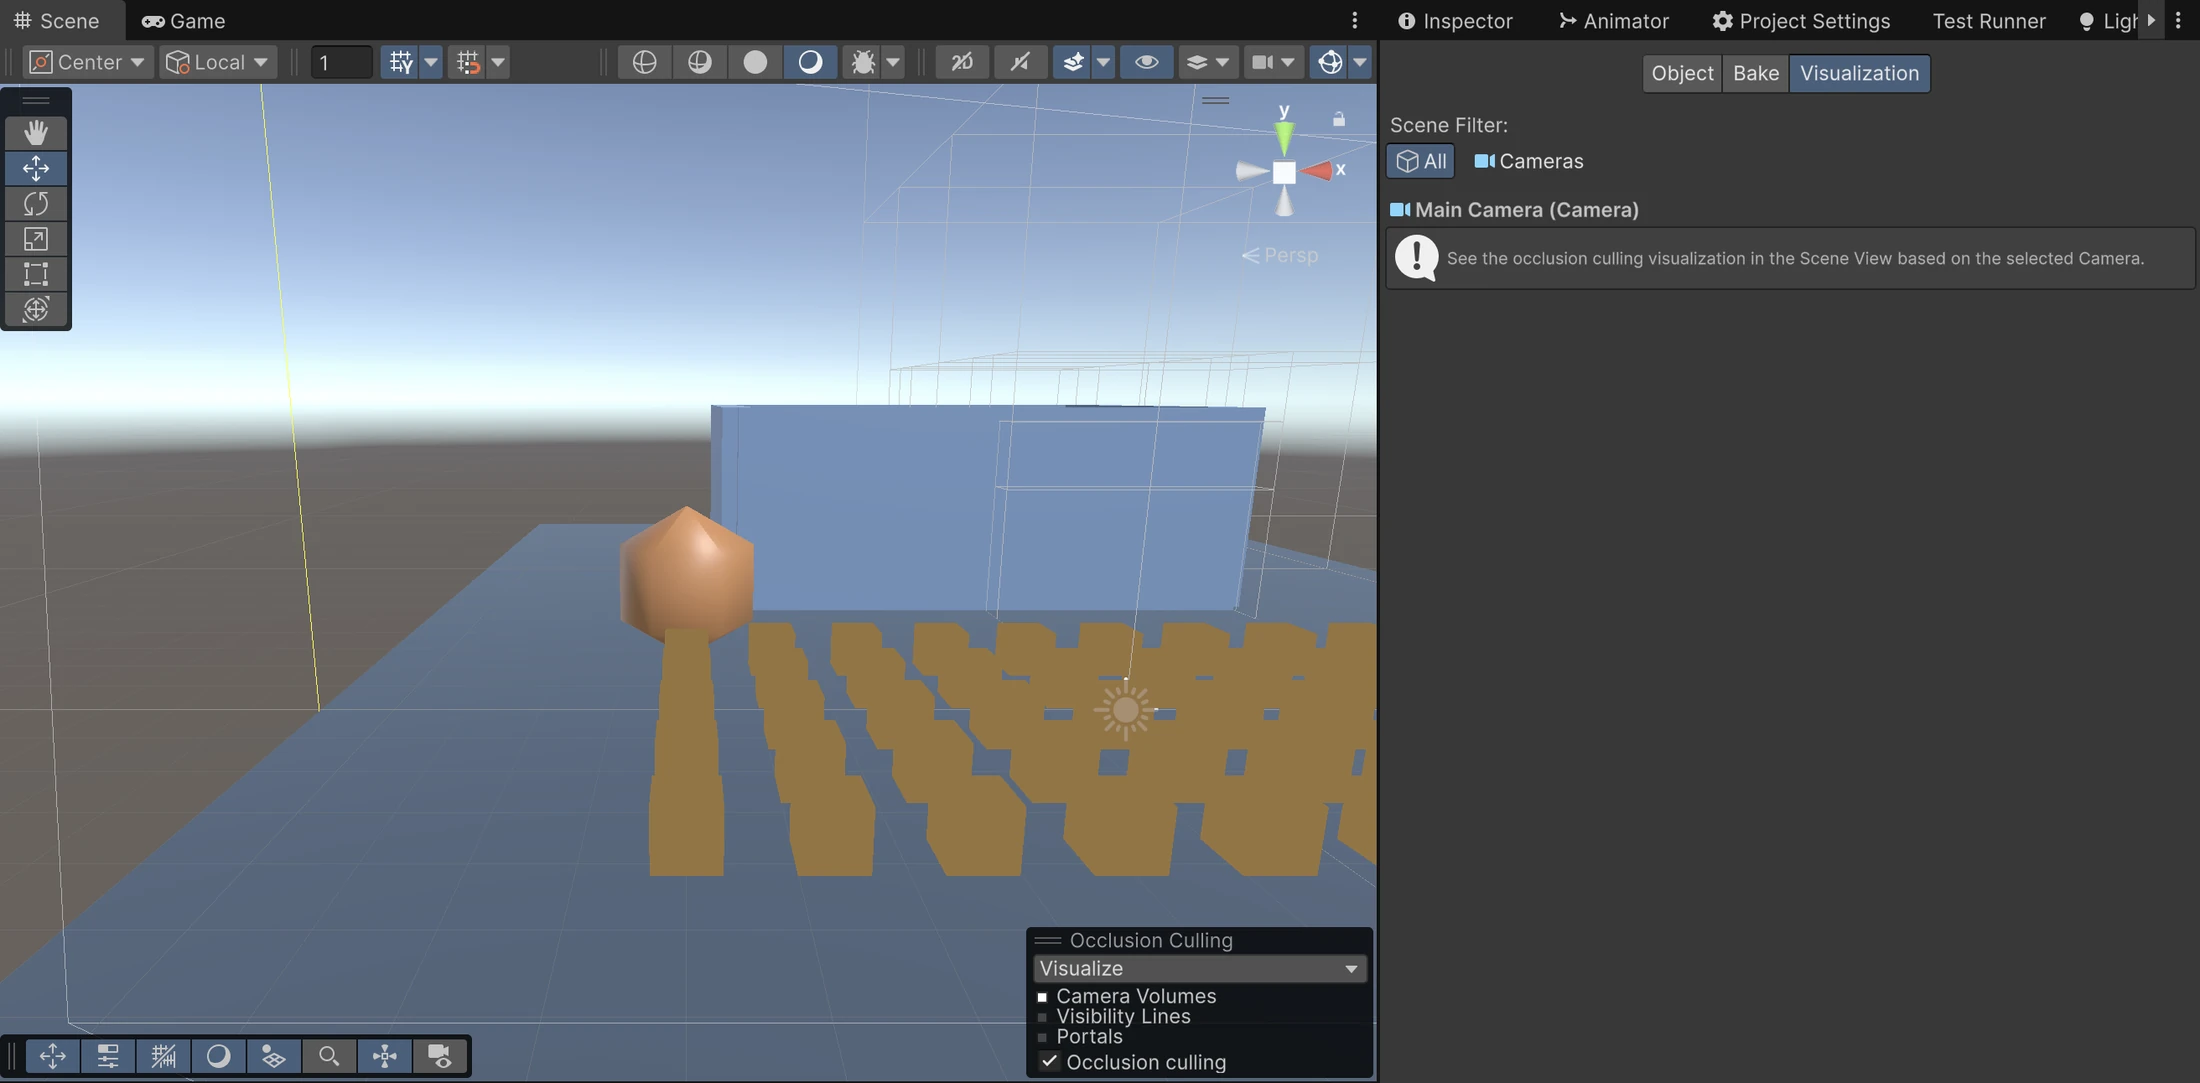Toggle the Visibility Lines checkbox
This screenshot has height=1083, width=2200.
pyautogui.click(x=1042, y=1017)
